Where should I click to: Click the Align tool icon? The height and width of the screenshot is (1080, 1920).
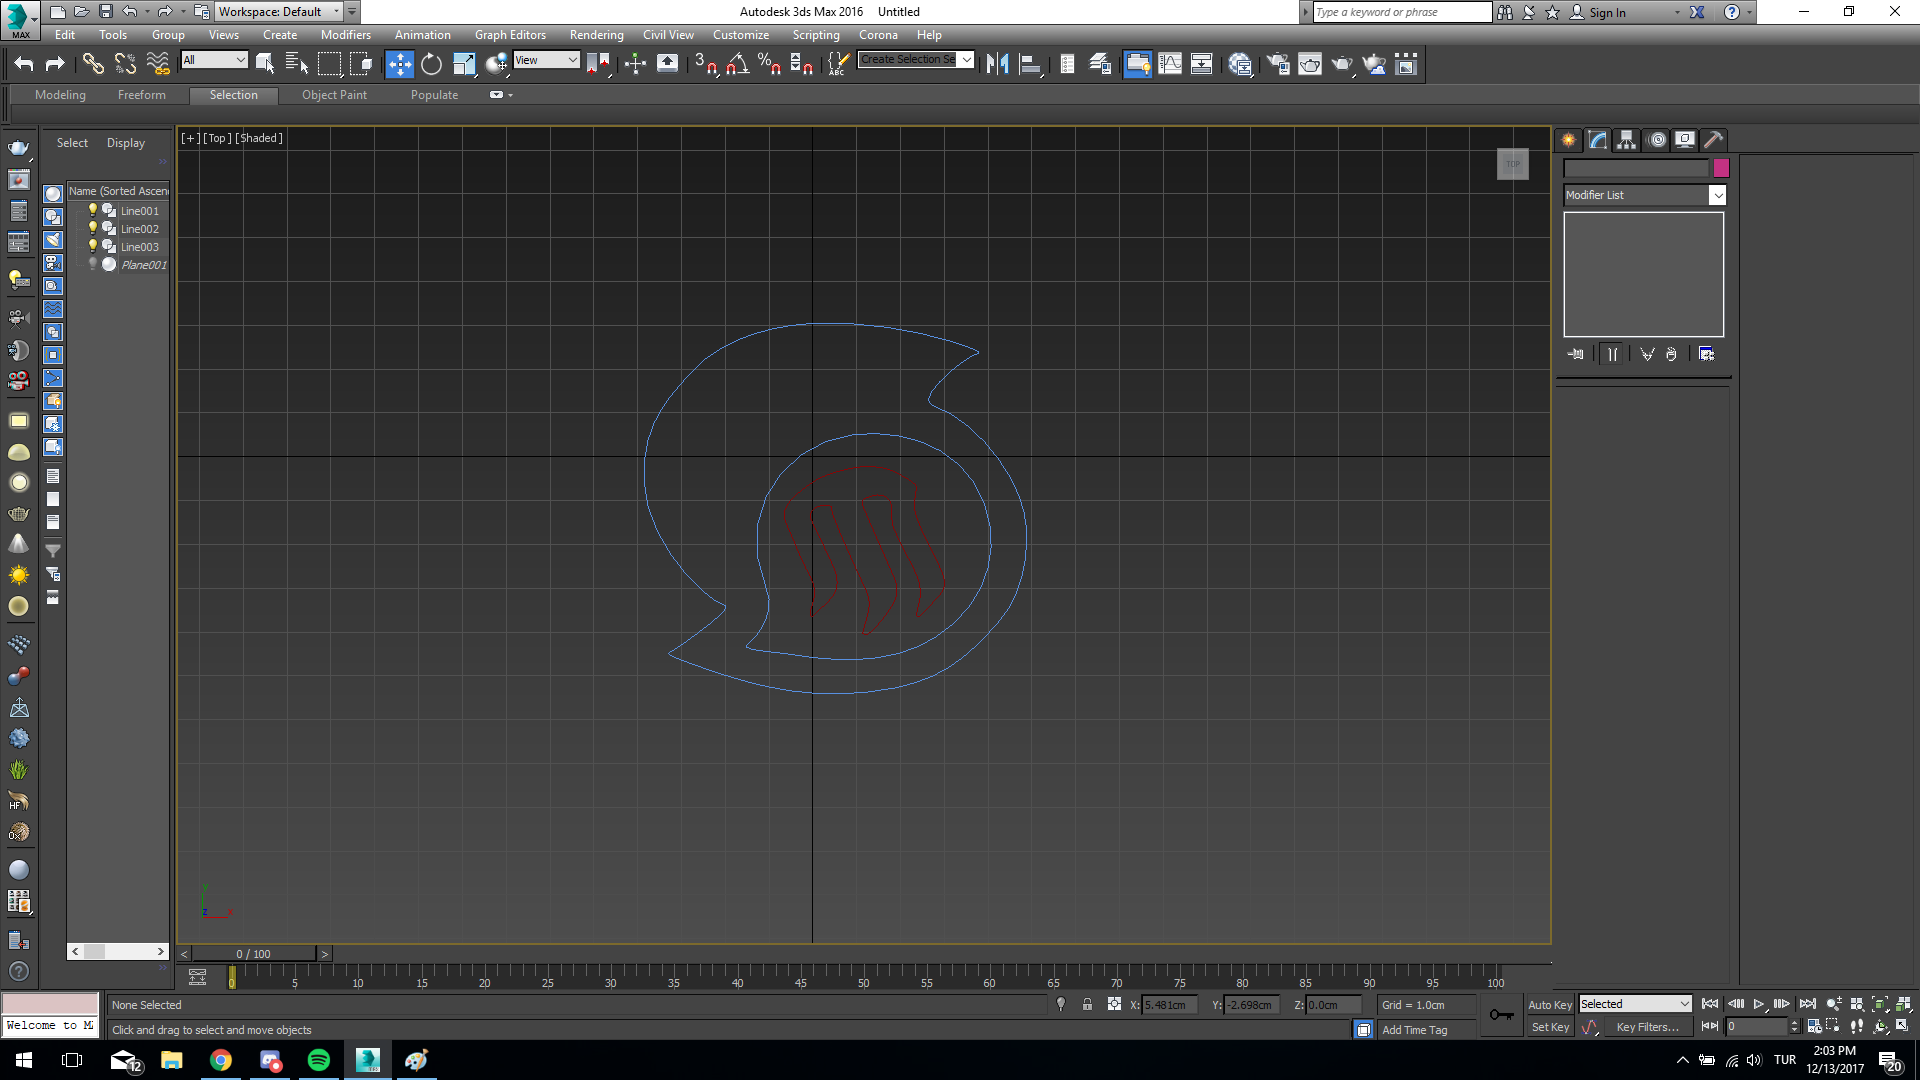click(1030, 64)
